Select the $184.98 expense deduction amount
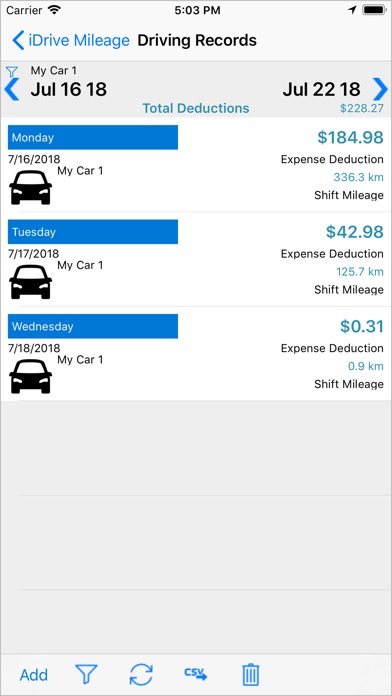Image resolution: width=392 pixels, height=696 pixels. point(350,138)
